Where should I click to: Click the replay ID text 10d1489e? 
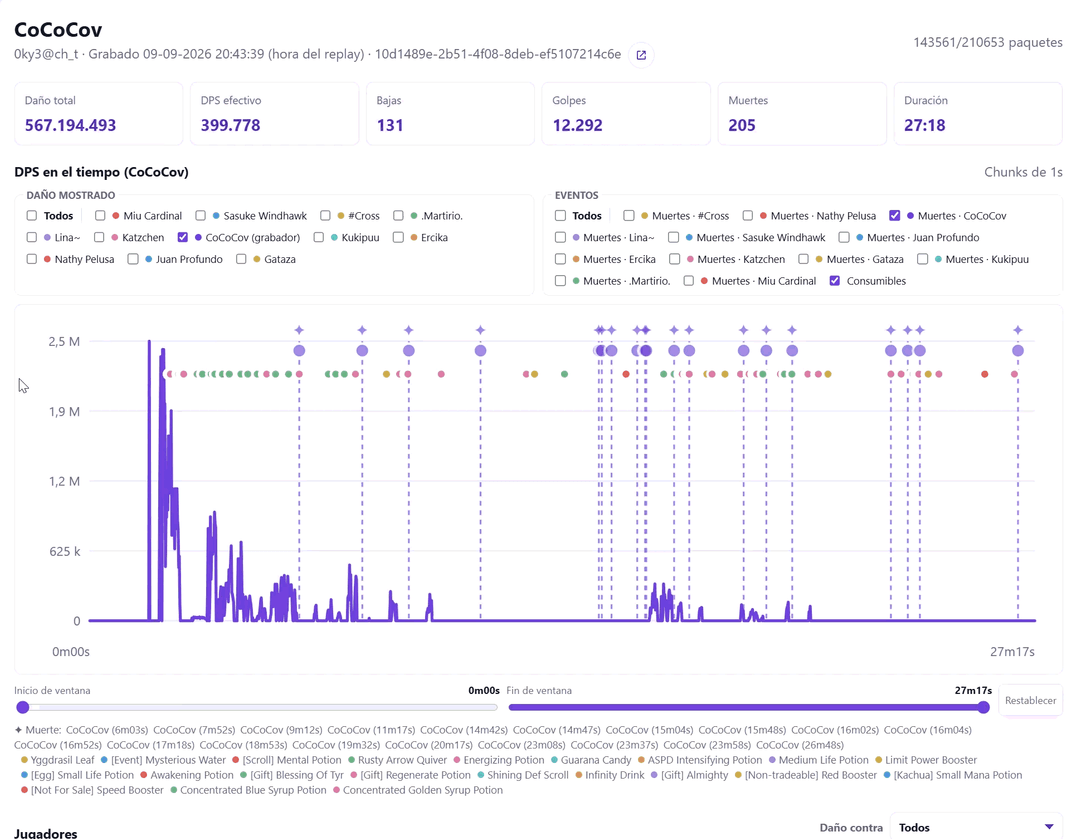[498, 54]
